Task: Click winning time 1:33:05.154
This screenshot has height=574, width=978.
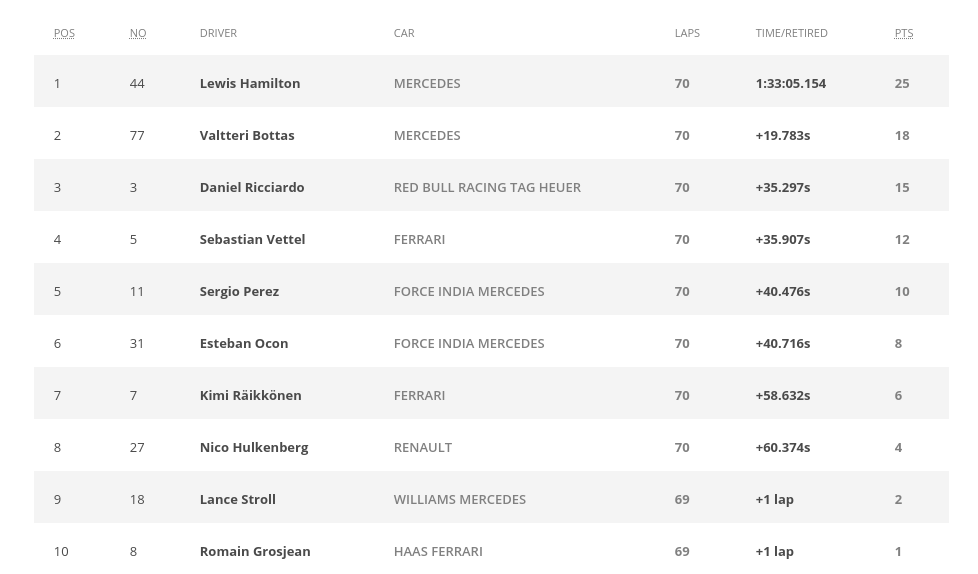Action: 790,83
